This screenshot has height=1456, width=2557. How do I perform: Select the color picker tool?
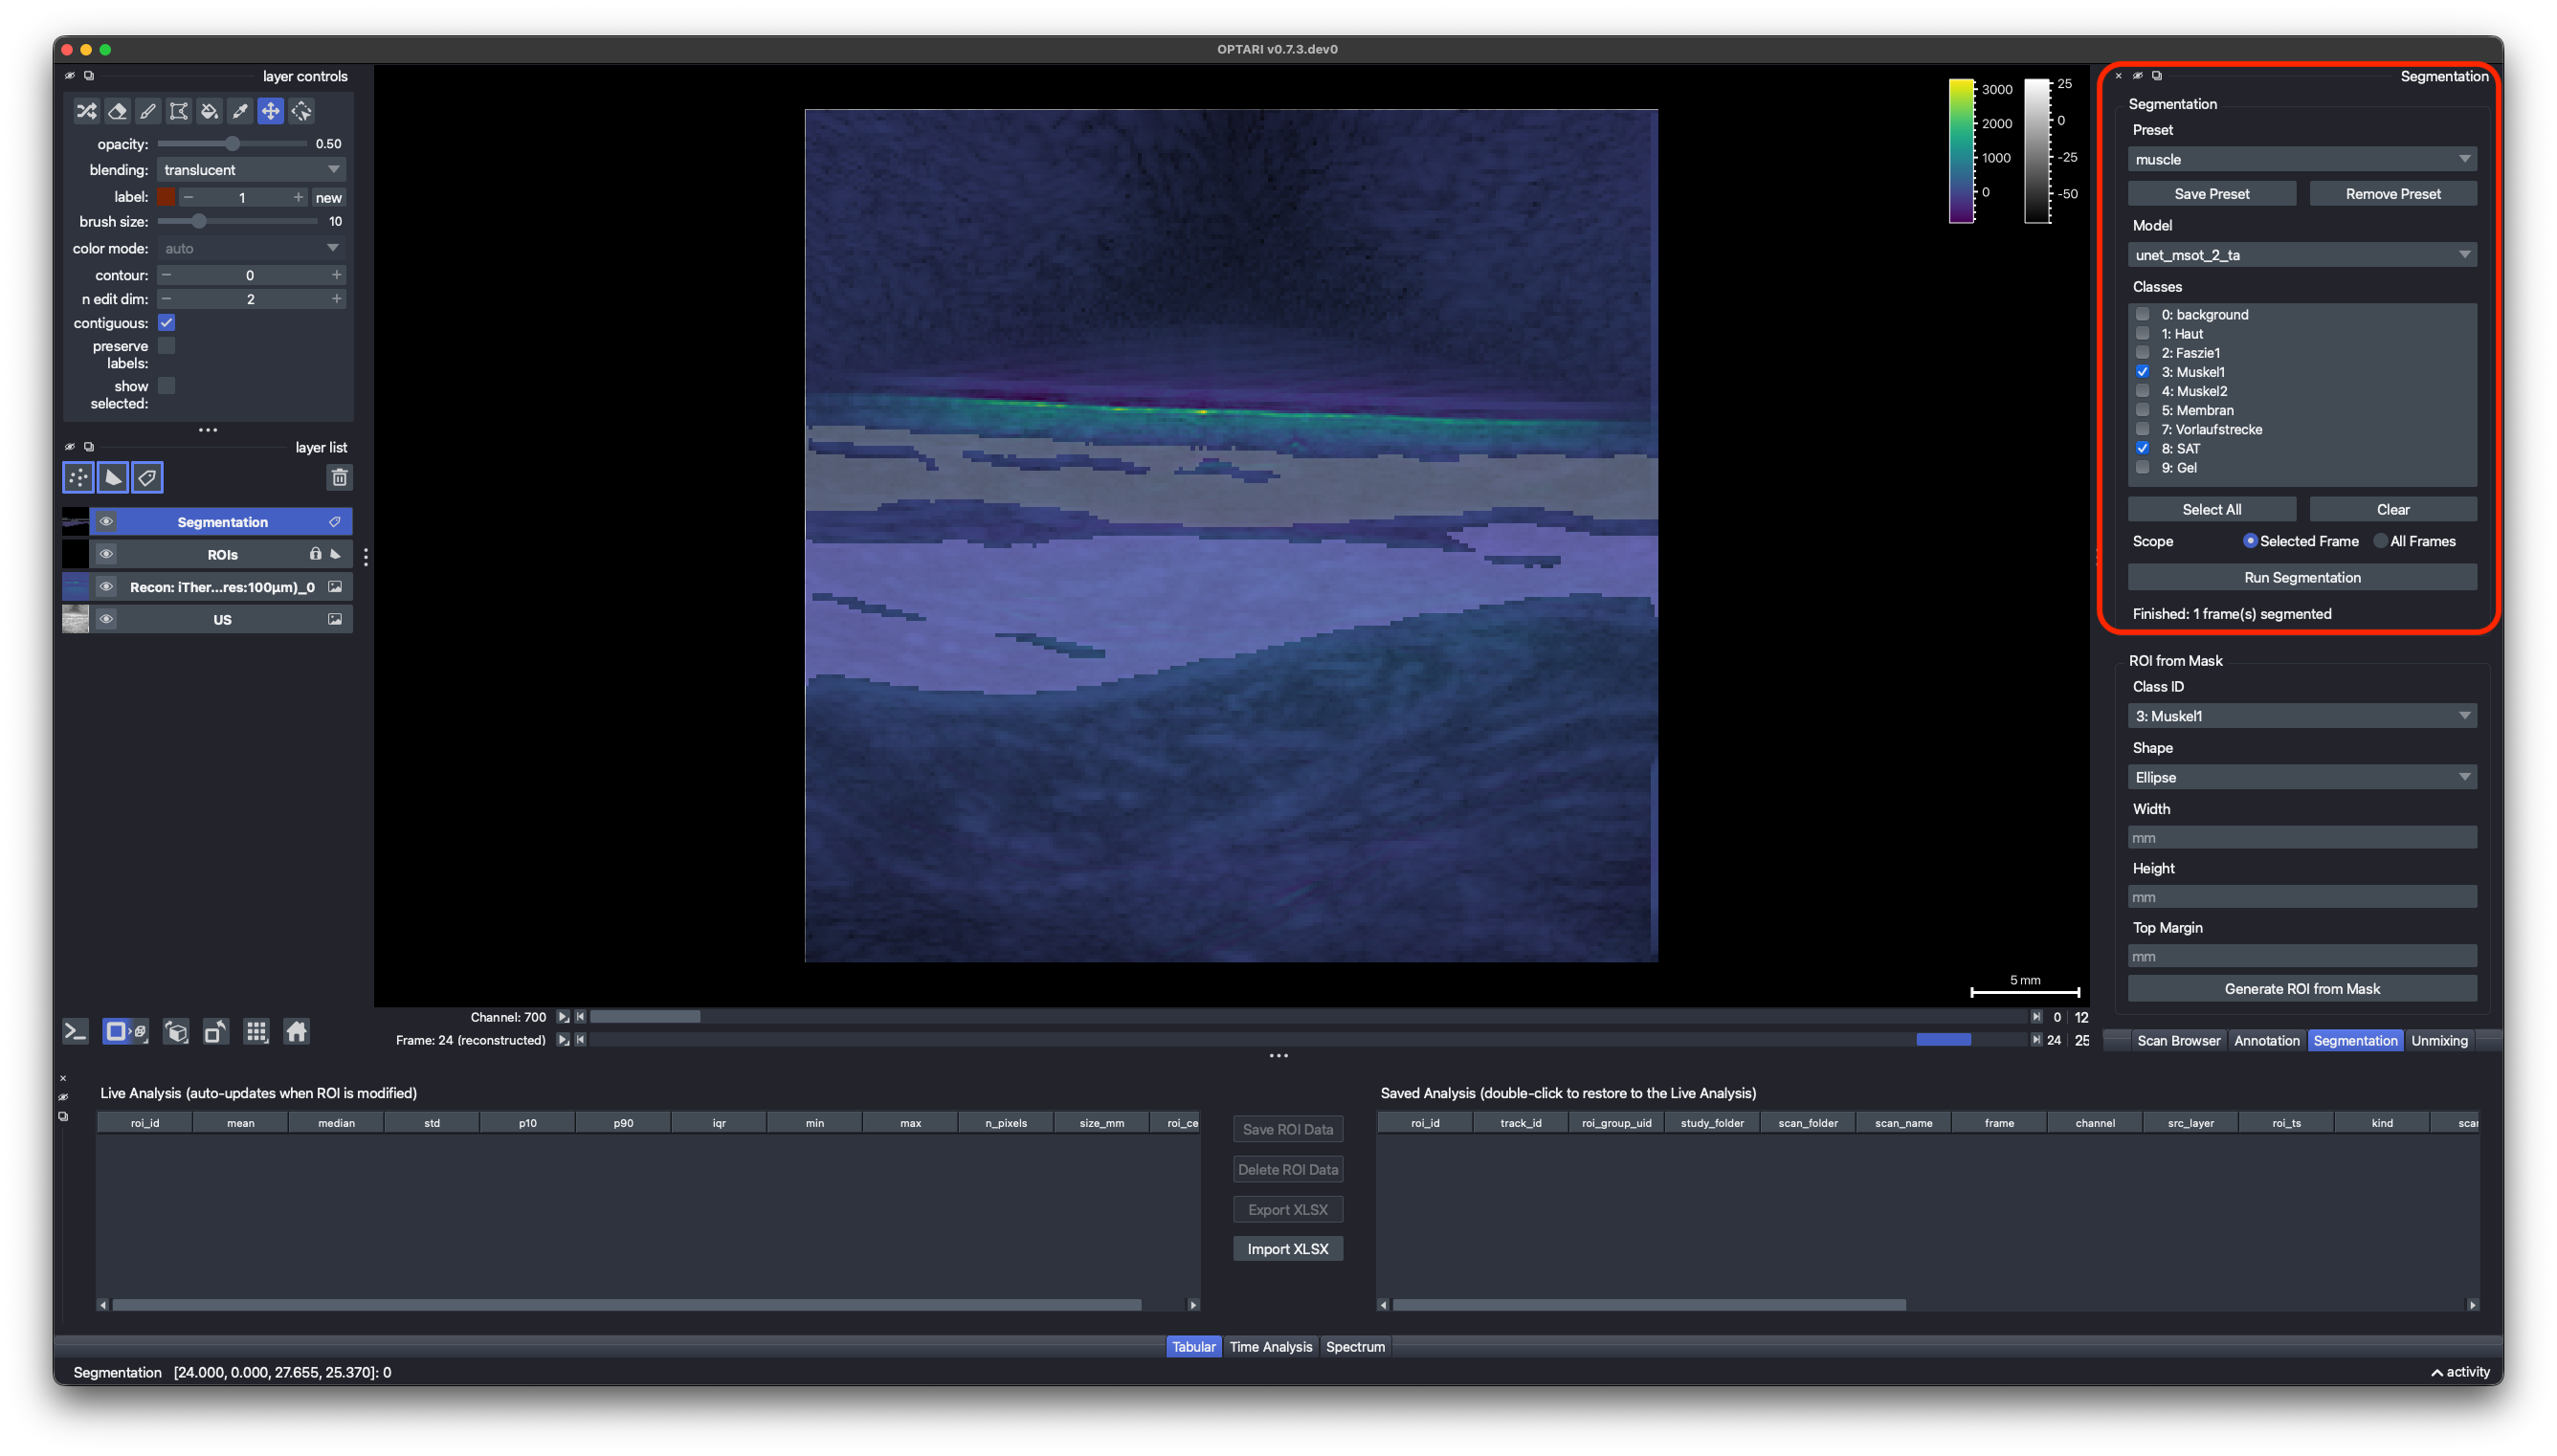240,111
